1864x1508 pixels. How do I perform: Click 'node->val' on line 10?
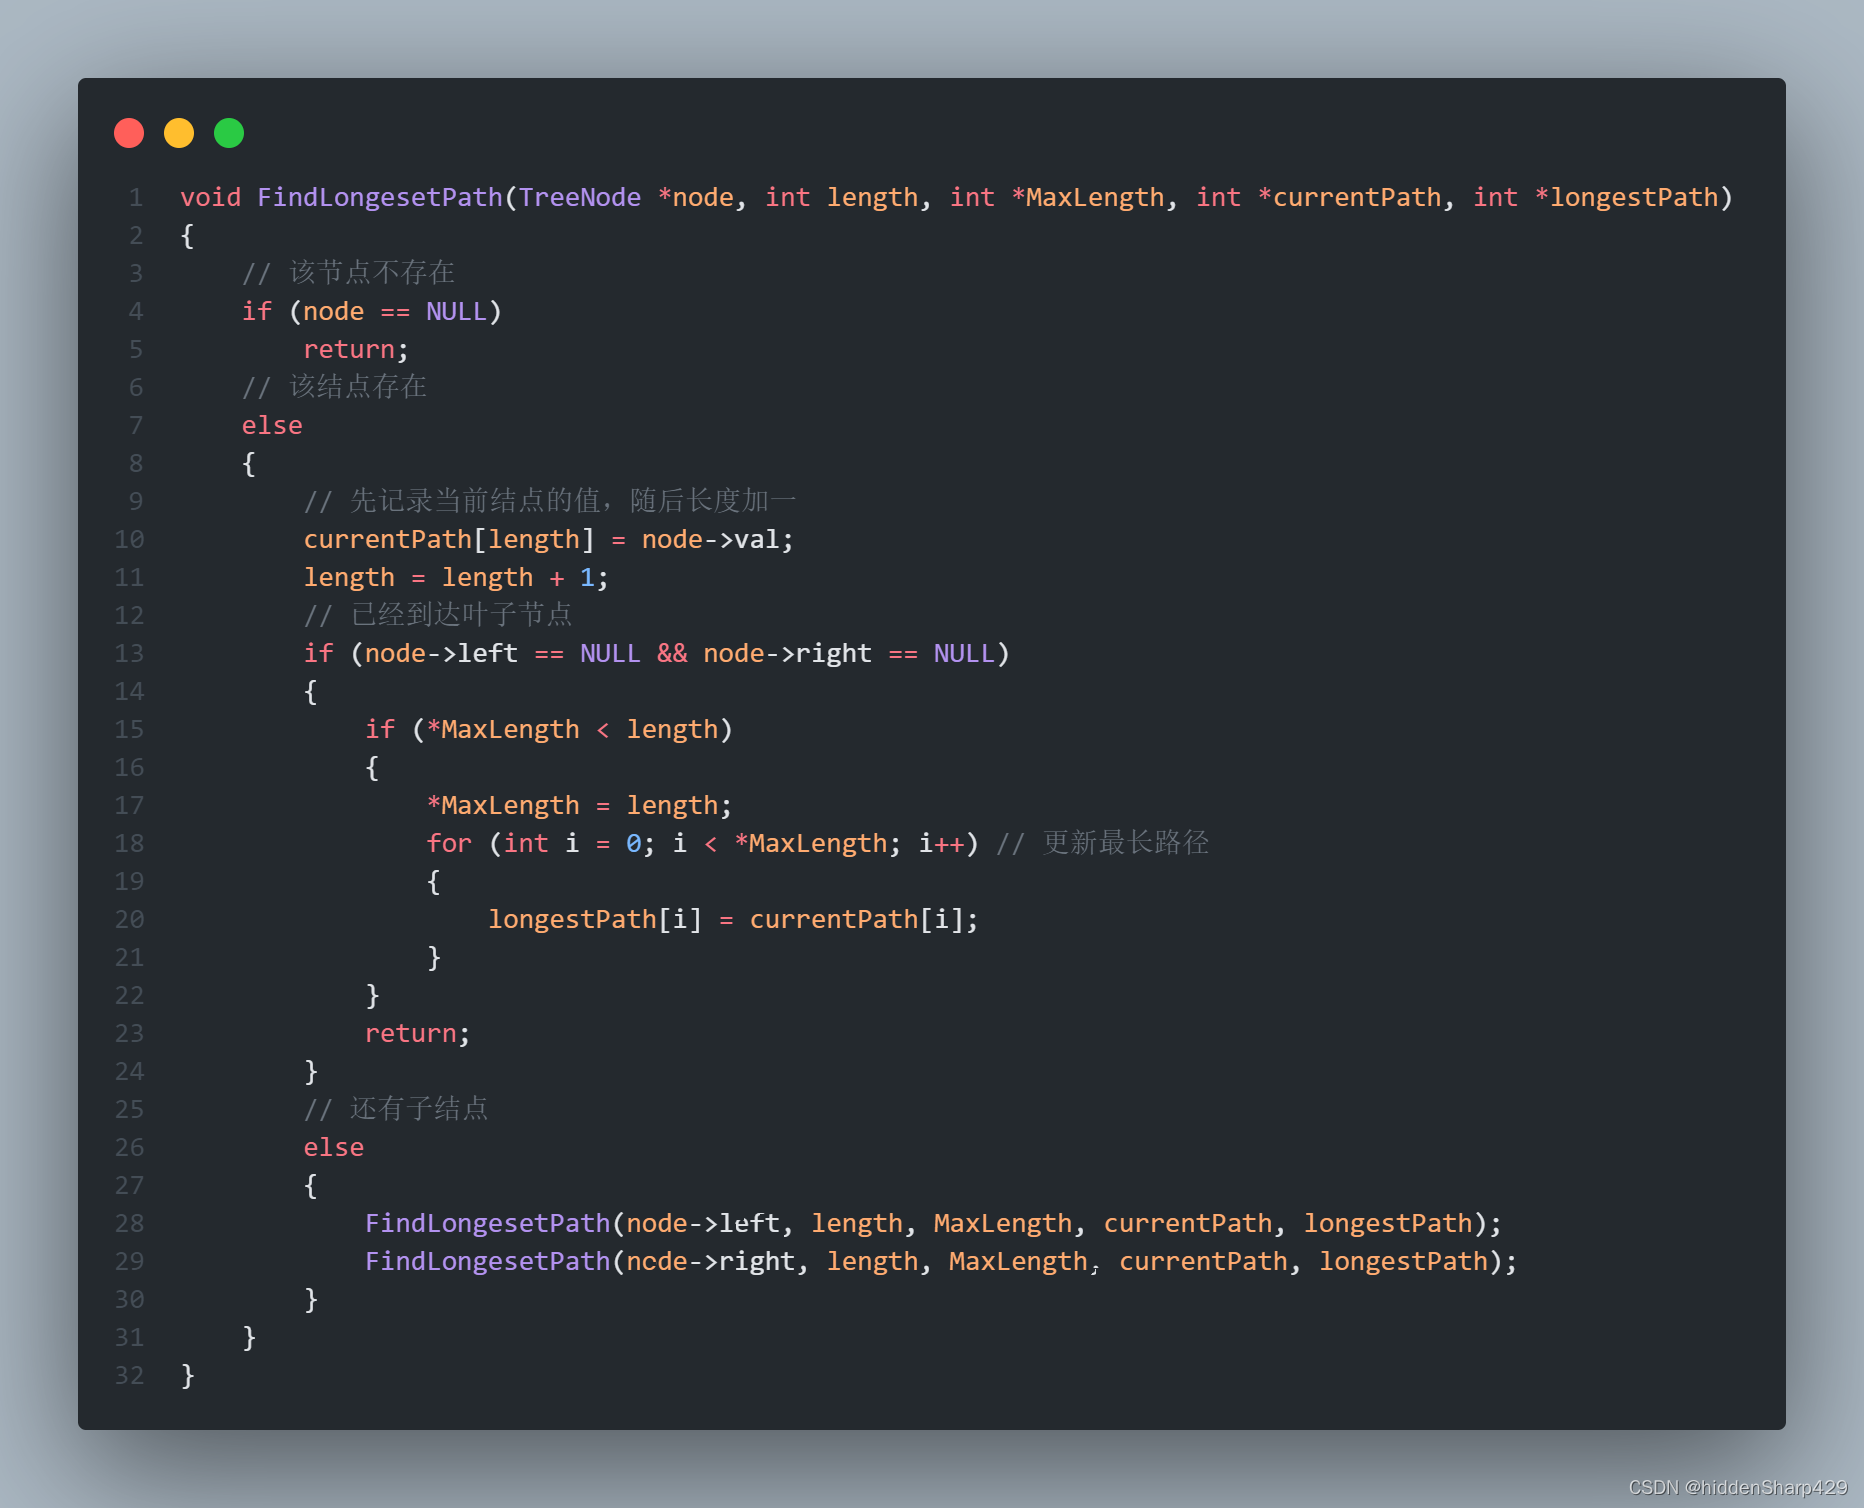[710, 539]
